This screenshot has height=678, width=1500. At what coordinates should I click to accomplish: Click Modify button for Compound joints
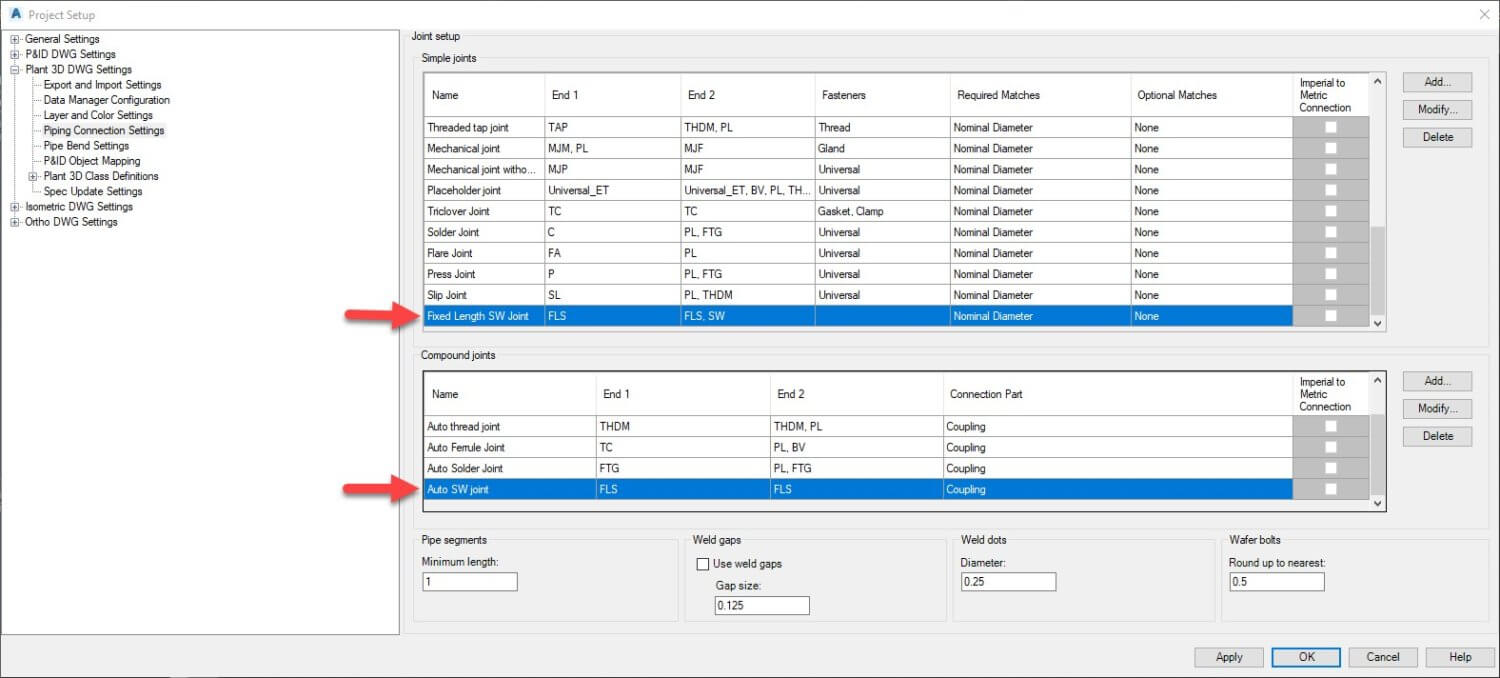click(x=1437, y=408)
